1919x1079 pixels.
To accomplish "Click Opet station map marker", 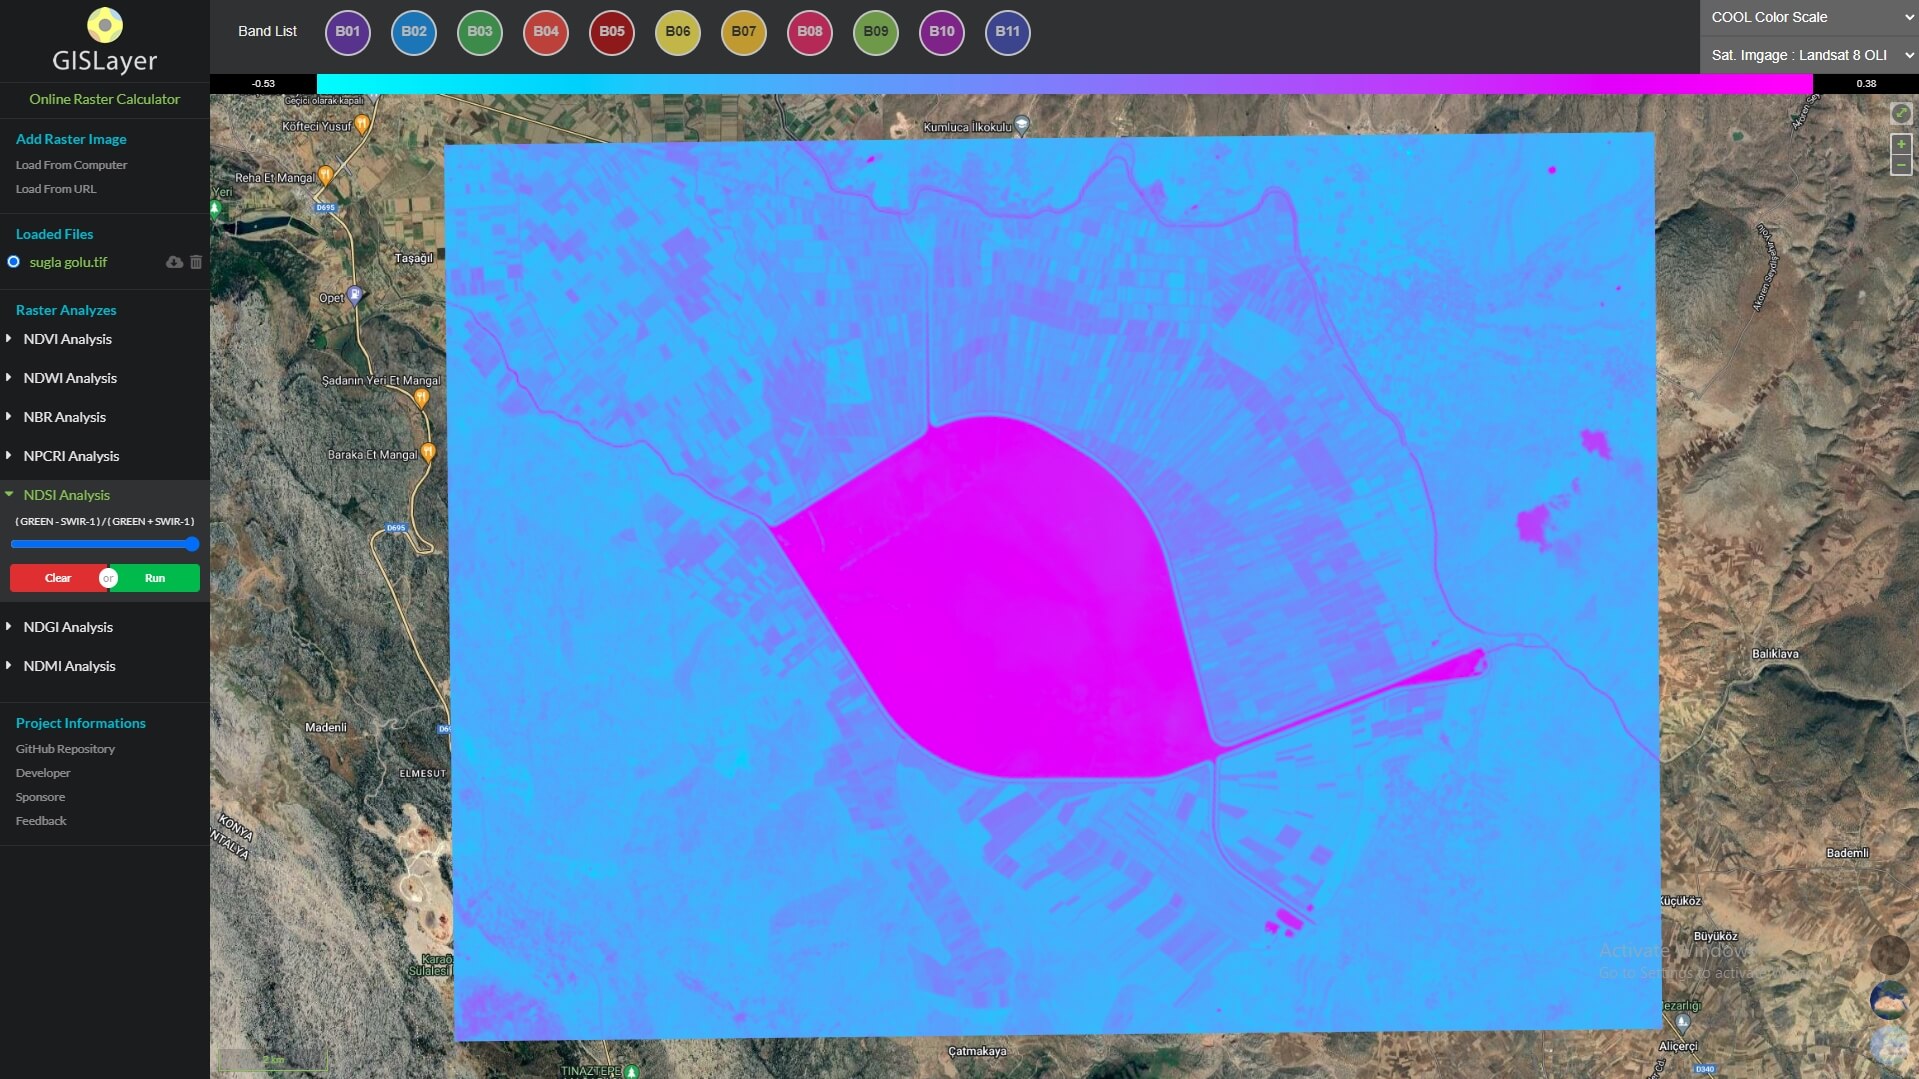I will (x=354, y=295).
